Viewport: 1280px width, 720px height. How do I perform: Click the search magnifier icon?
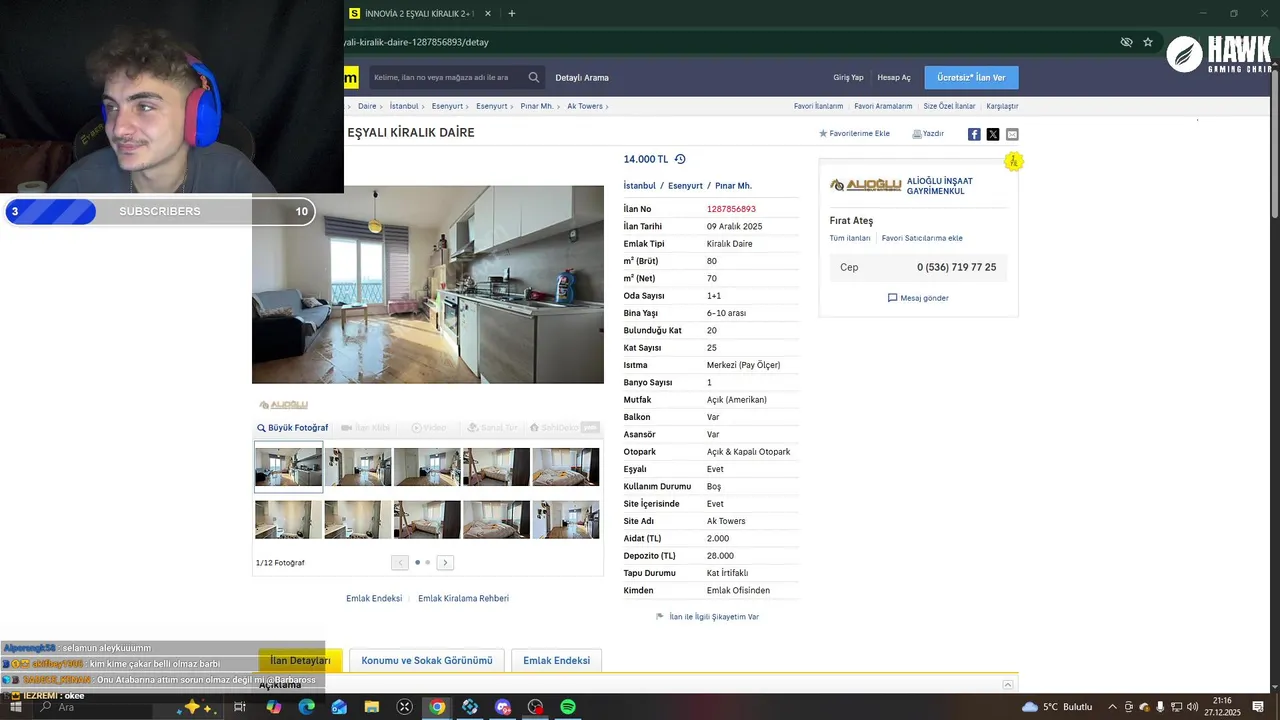(534, 77)
